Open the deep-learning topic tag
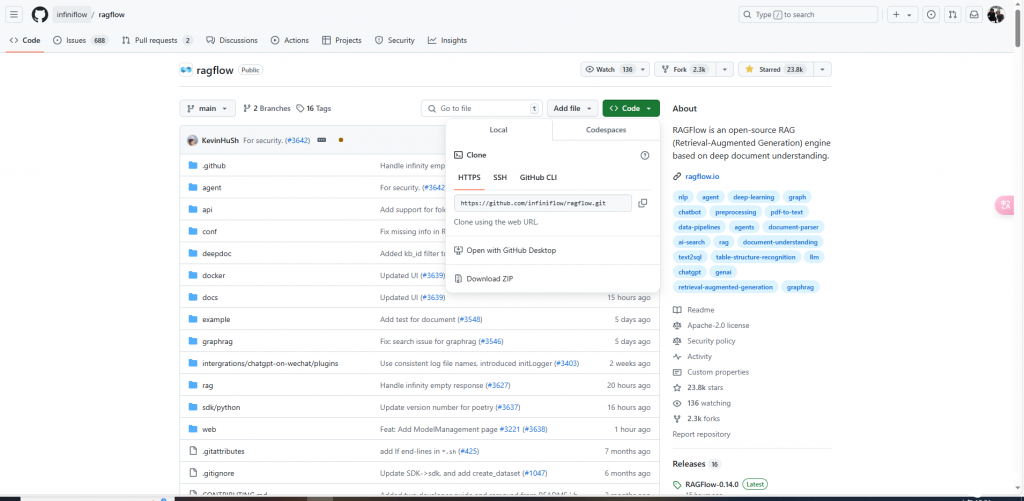This screenshot has height=501, width=1024. 754,197
